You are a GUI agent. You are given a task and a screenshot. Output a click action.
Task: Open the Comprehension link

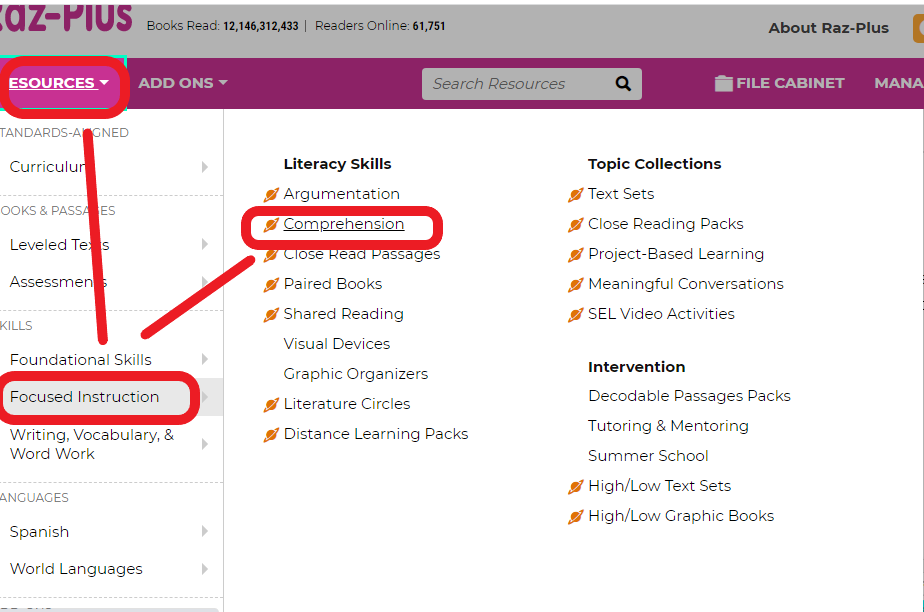tap(344, 224)
